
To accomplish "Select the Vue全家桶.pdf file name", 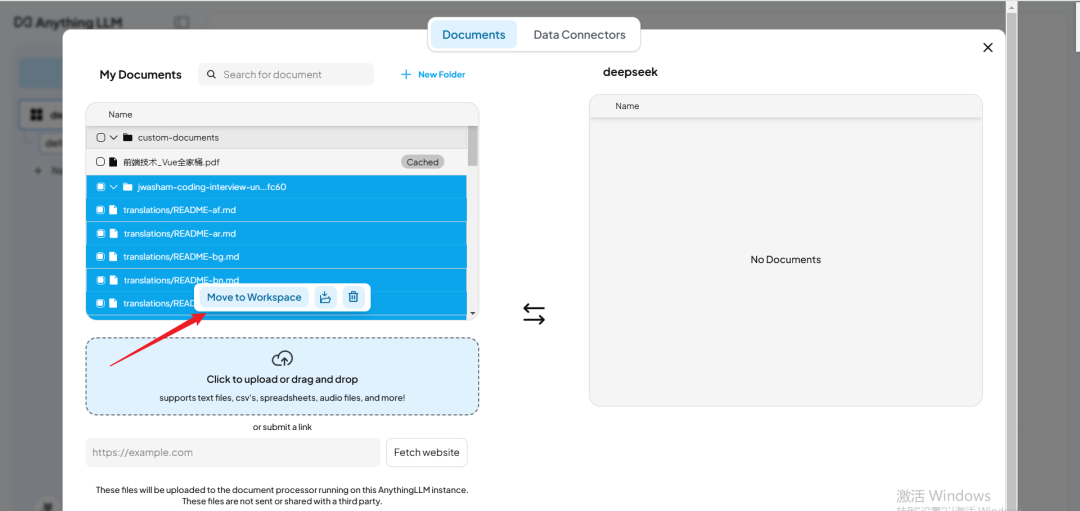I will tap(171, 163).
